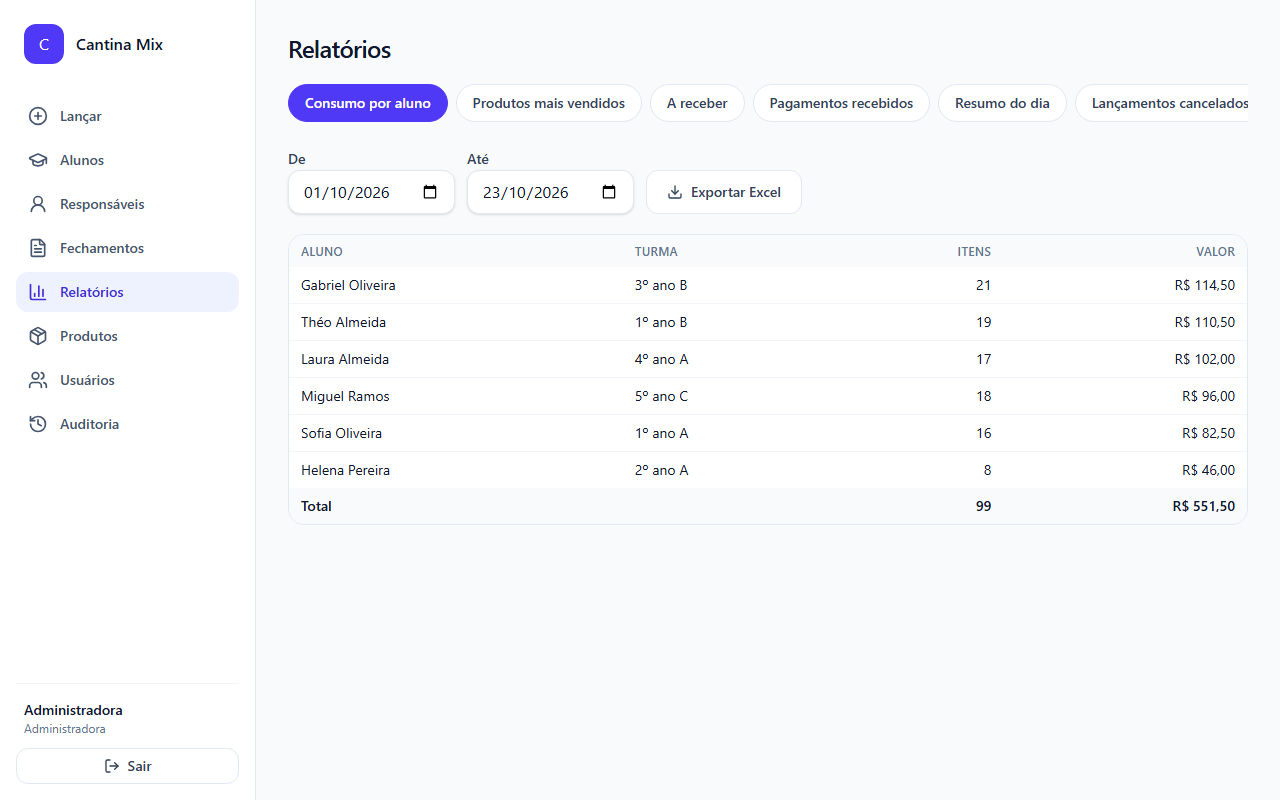Switch to Consumo por aluno tab
This screenshot has height=800, width=1280.
click(368, 103)
